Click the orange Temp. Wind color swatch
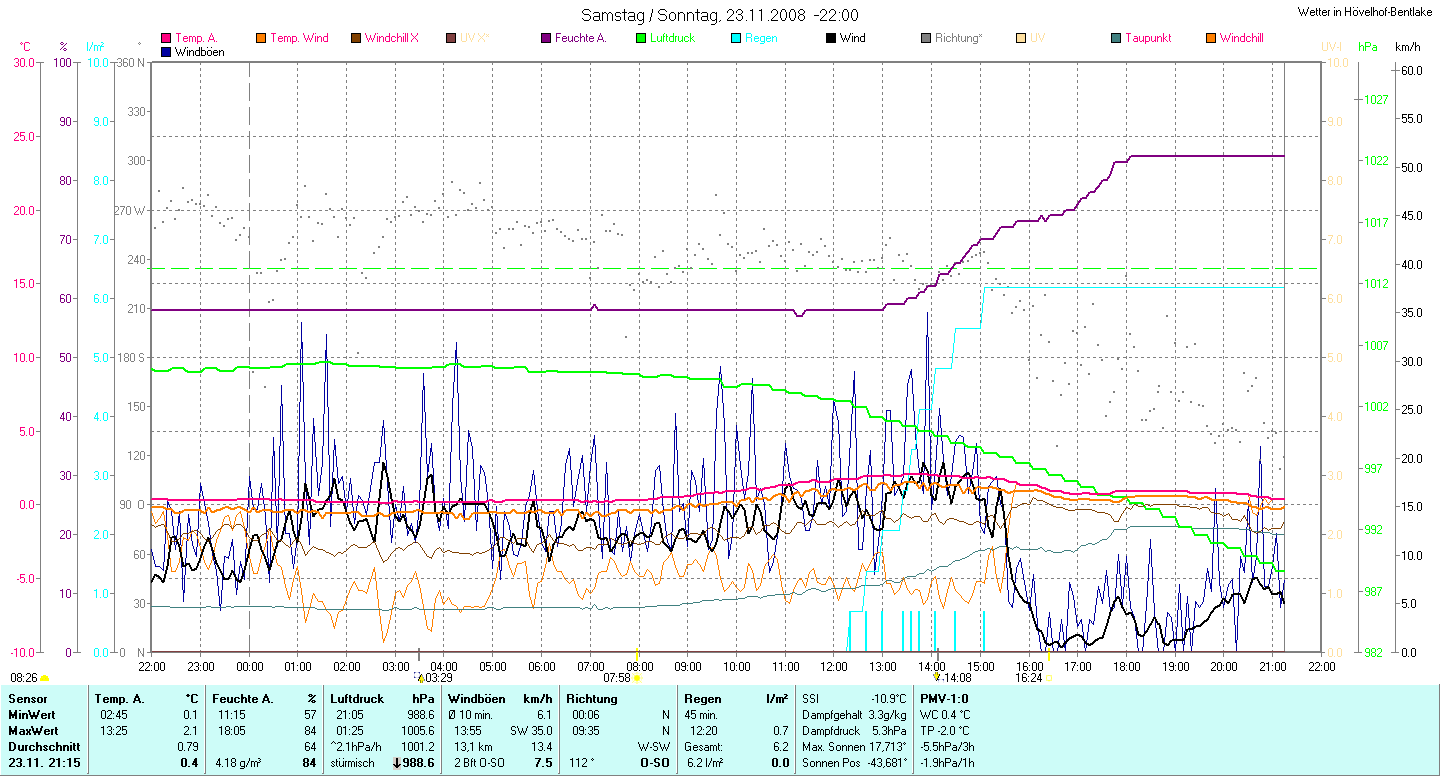The height and width of the screenshot is (776, 1440). 262,38
